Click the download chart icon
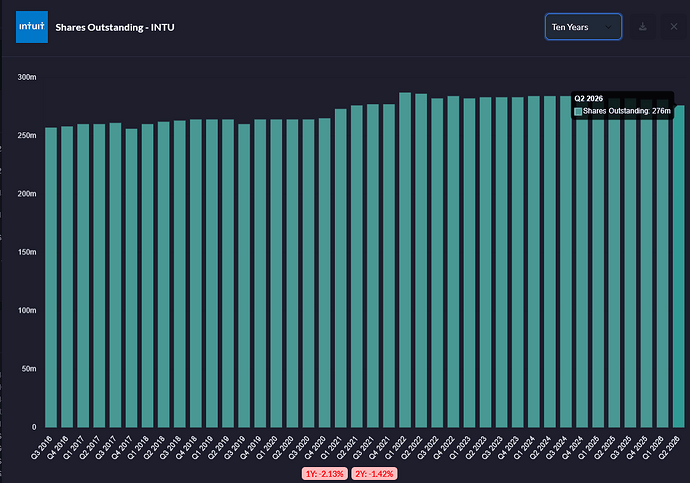 point(642,27)
